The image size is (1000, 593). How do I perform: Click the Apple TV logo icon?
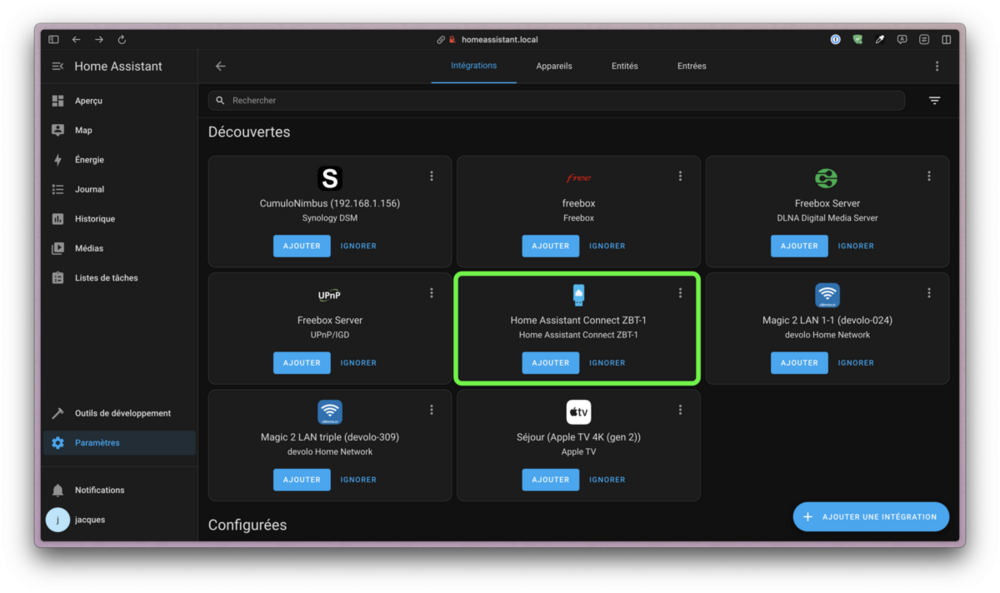coord(578,412)
